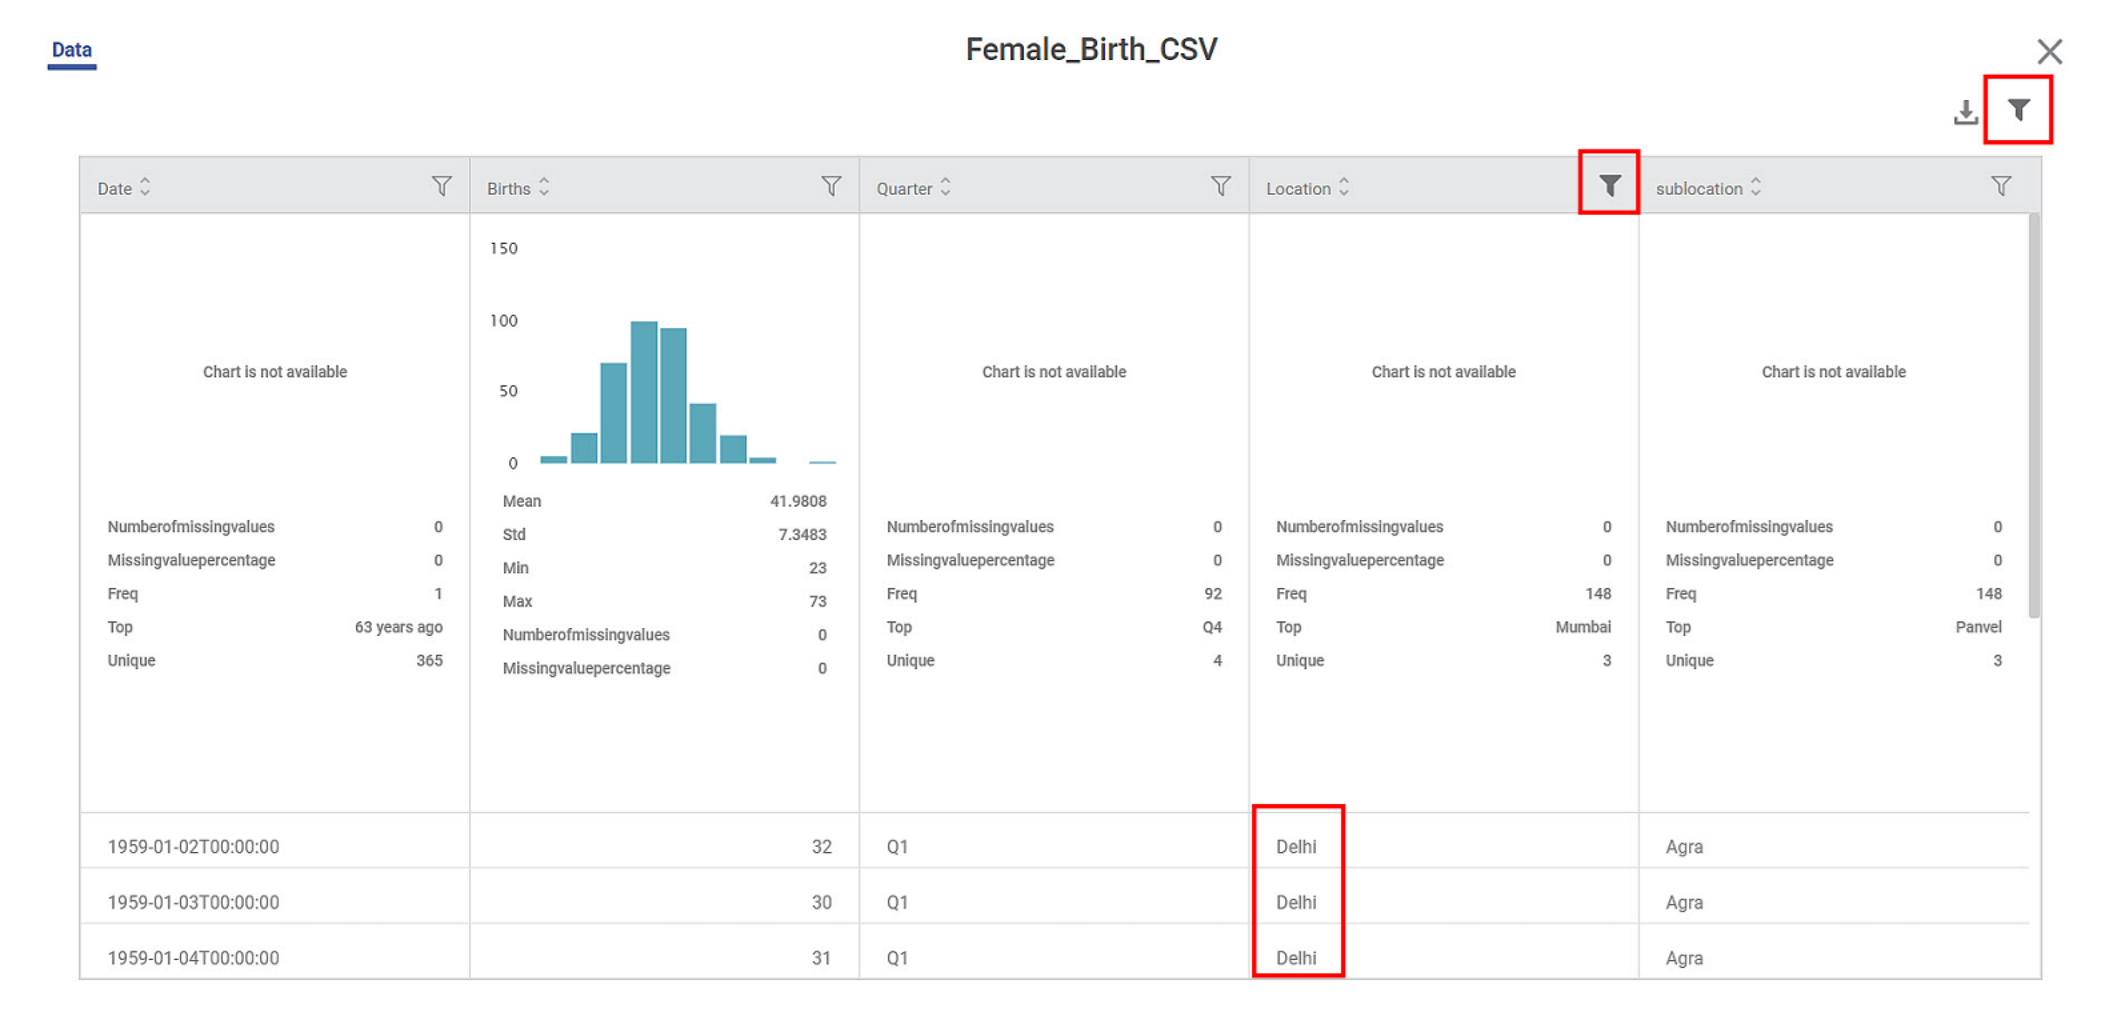
Task: Select the Agra cell in first row
Action: (1684, 846)
